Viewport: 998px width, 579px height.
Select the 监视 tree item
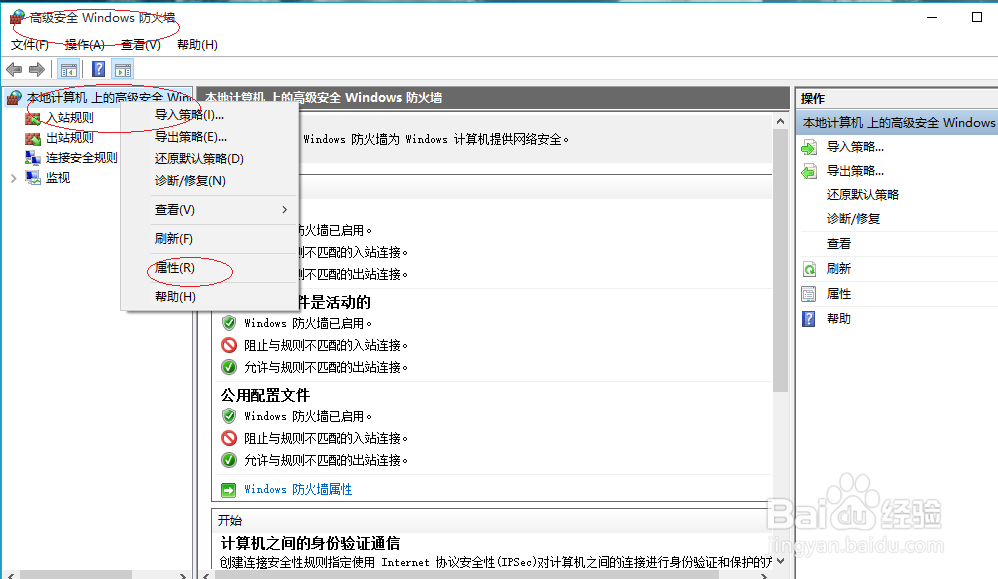[x=57, y=178]
